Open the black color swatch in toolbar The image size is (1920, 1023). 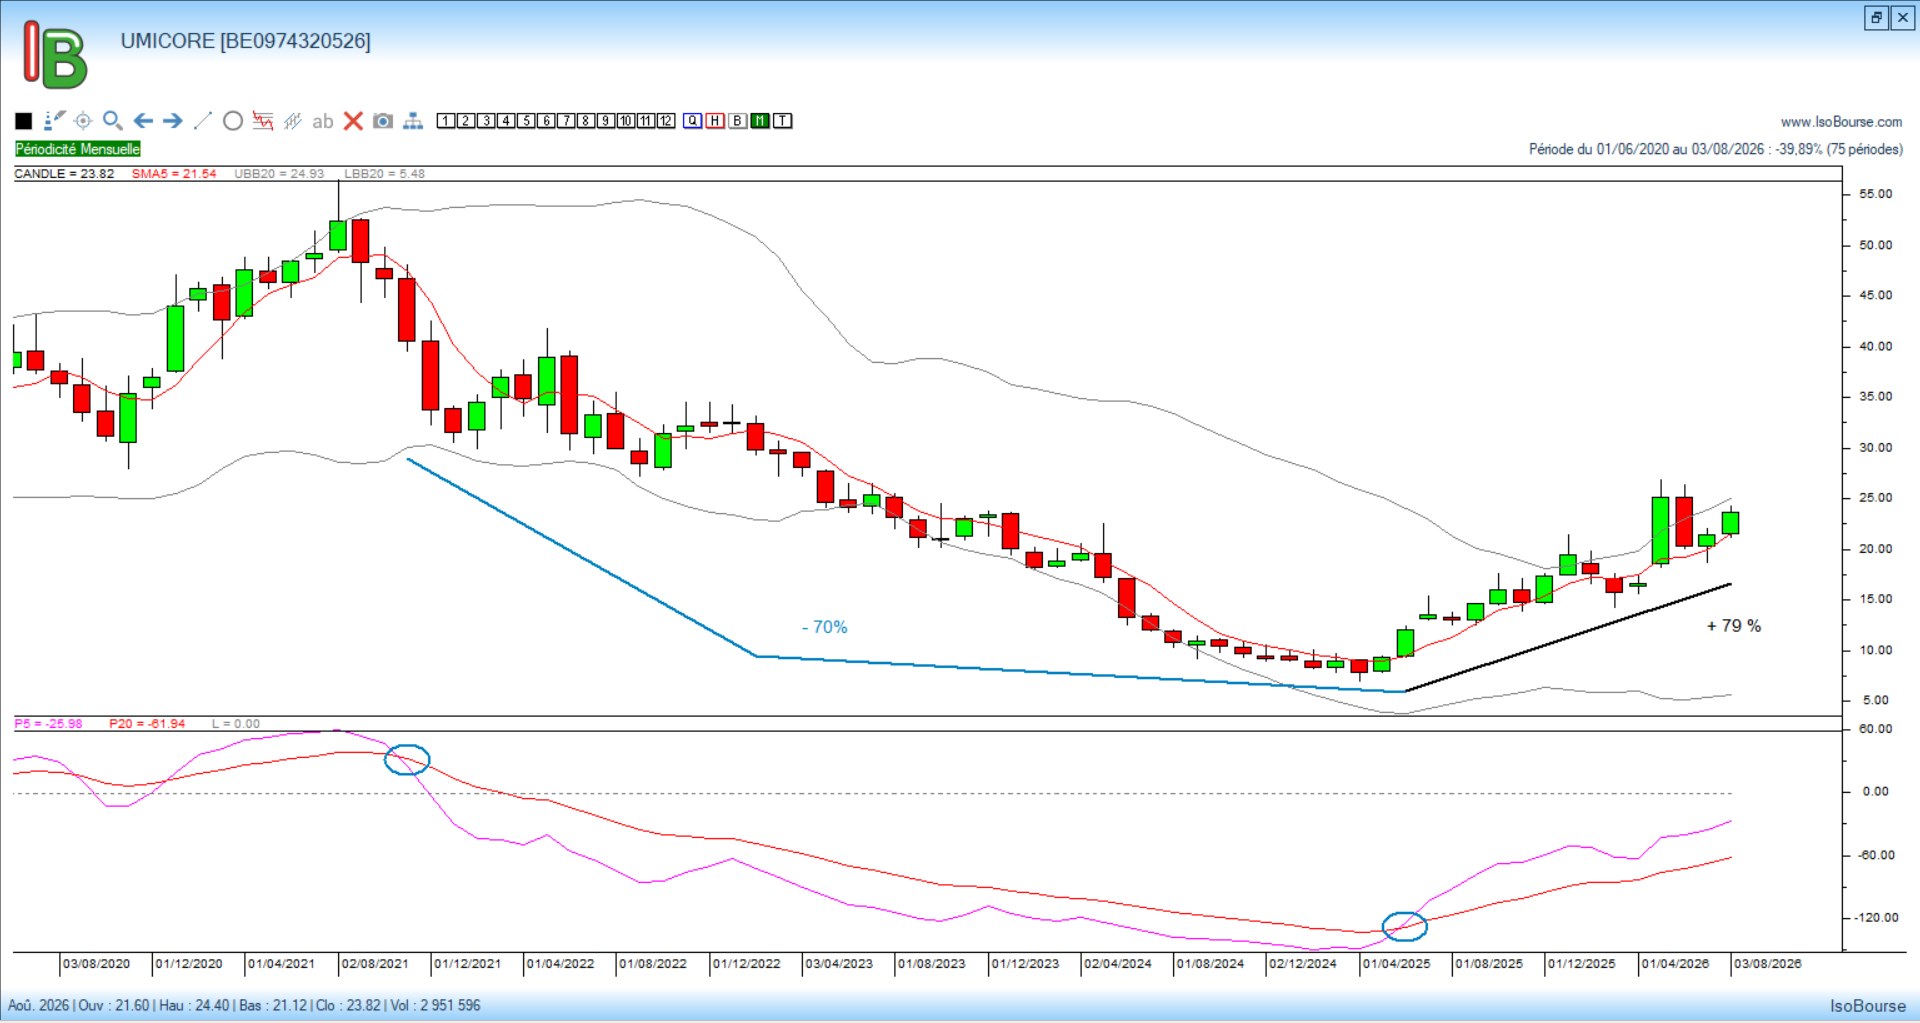tap(24, 121)
